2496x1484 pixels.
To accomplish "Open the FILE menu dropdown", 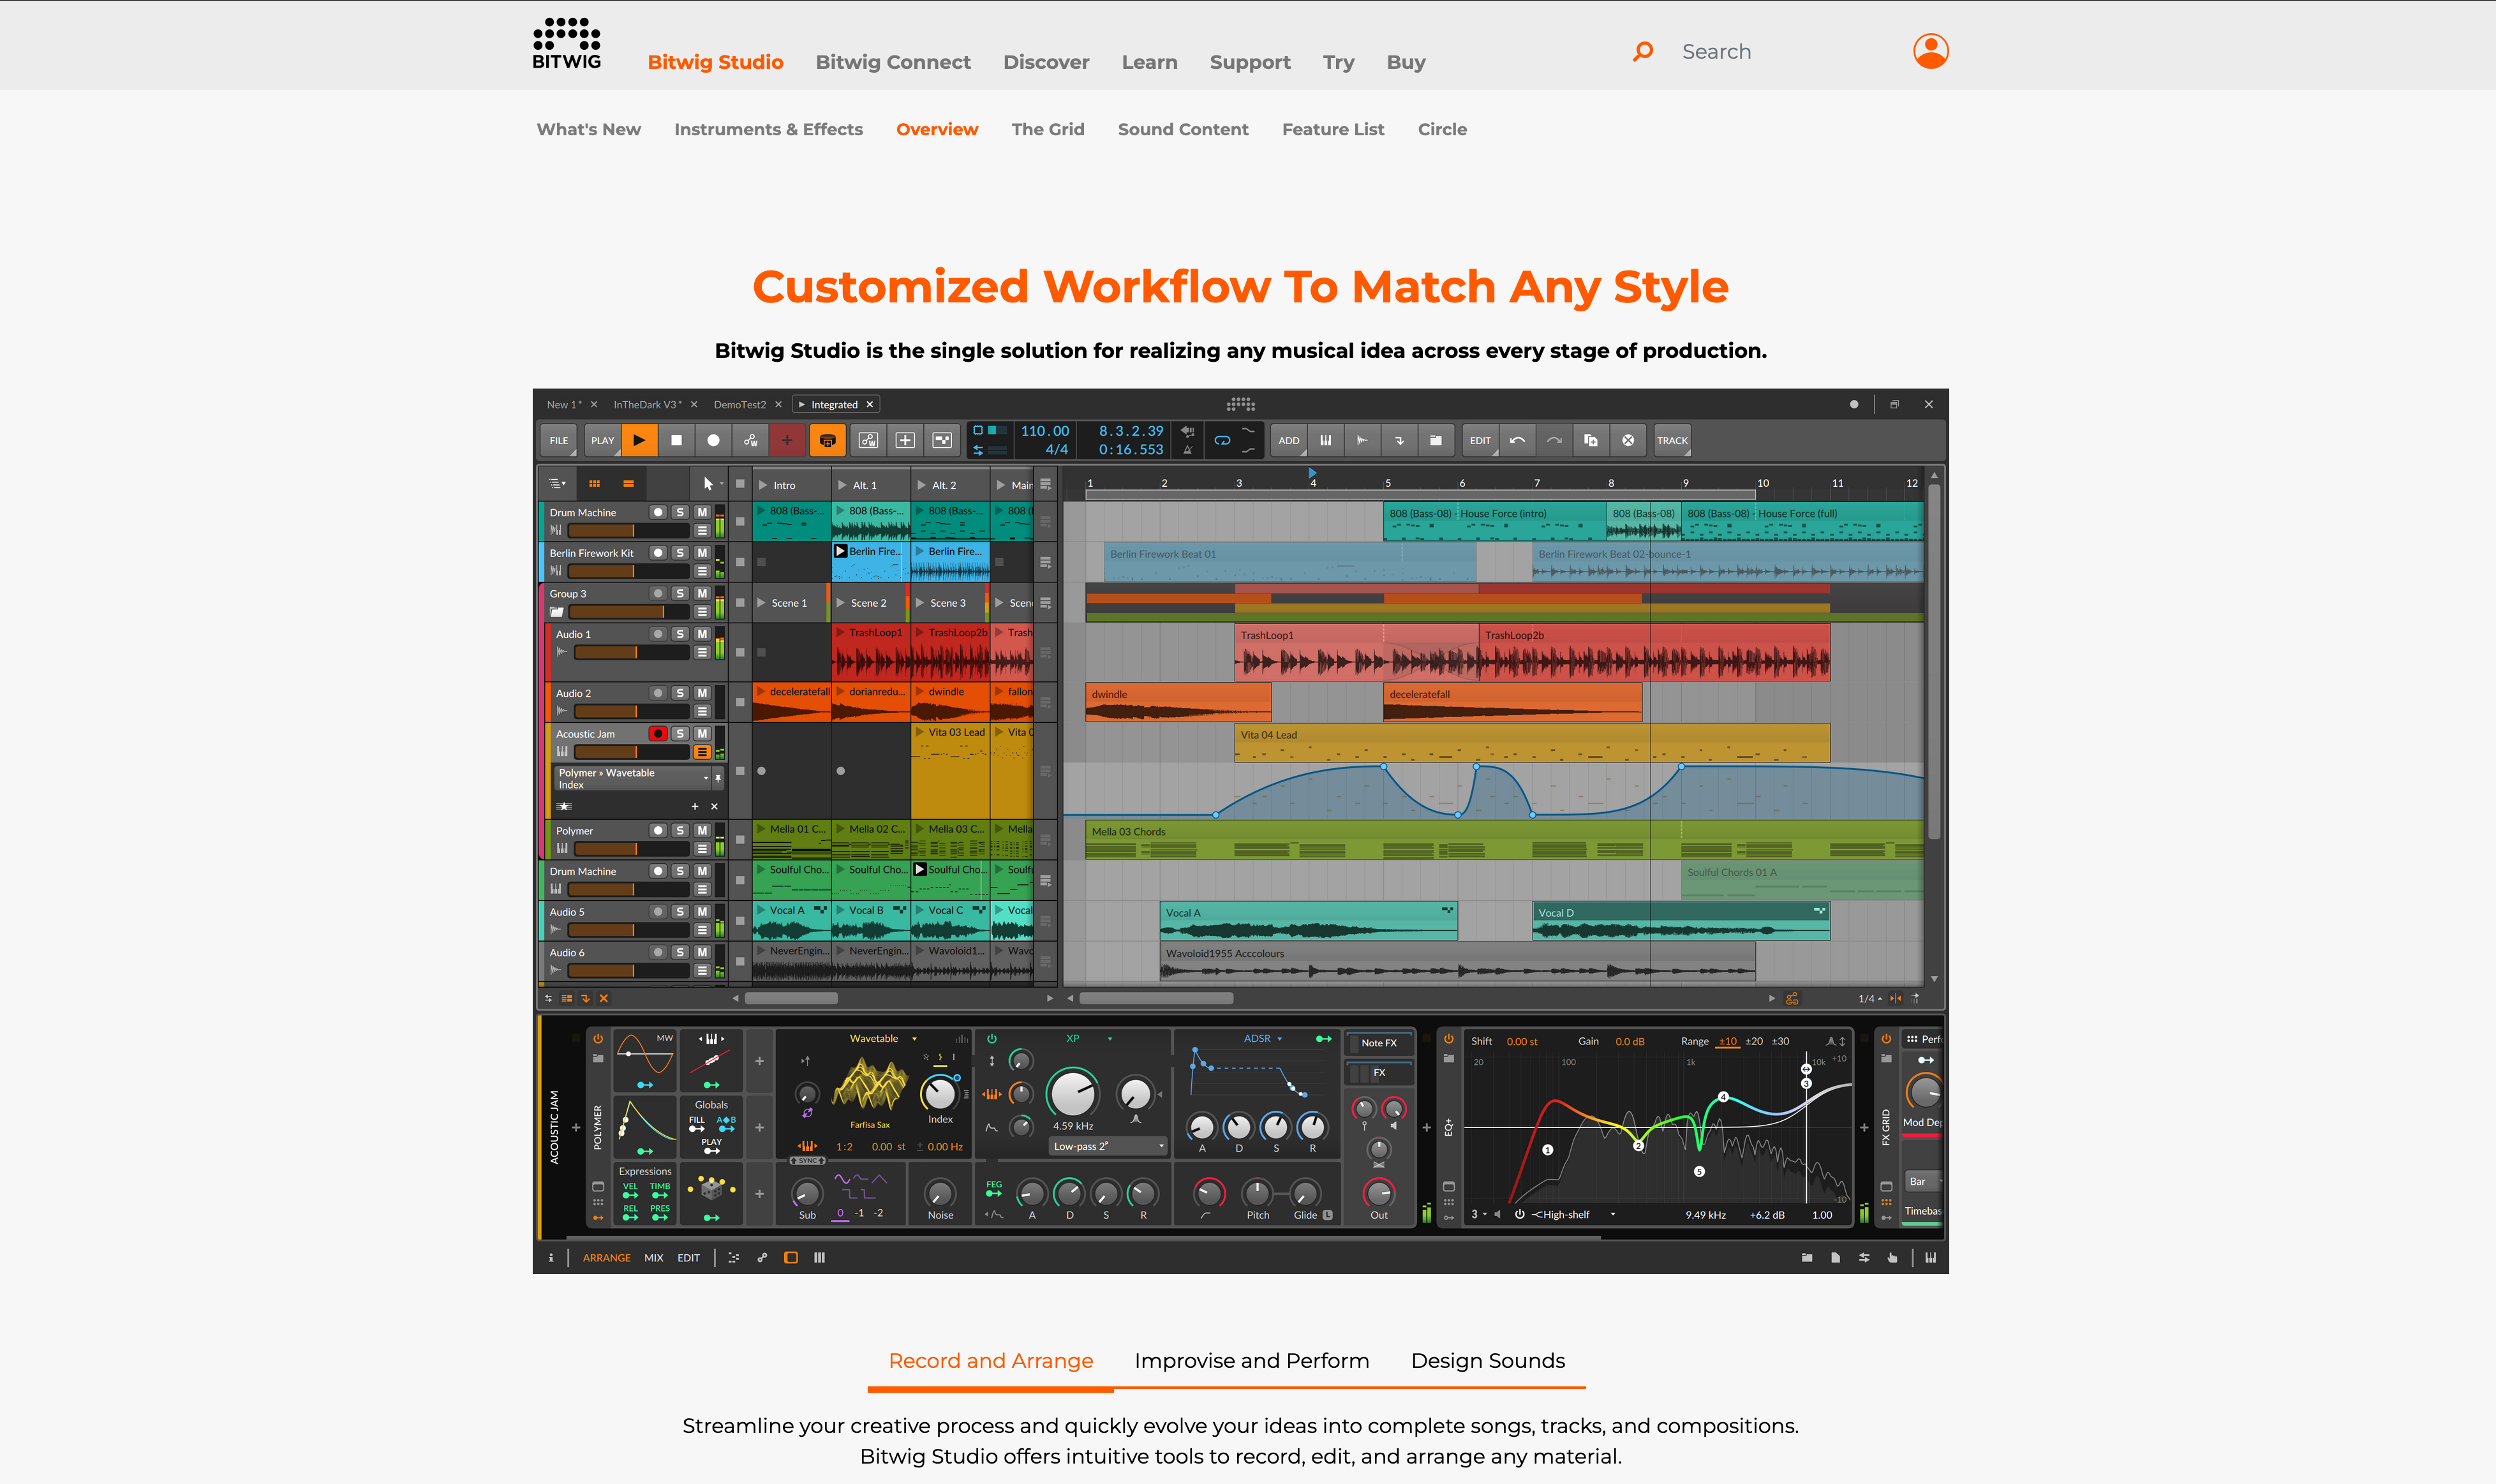I will click(559, 440).
